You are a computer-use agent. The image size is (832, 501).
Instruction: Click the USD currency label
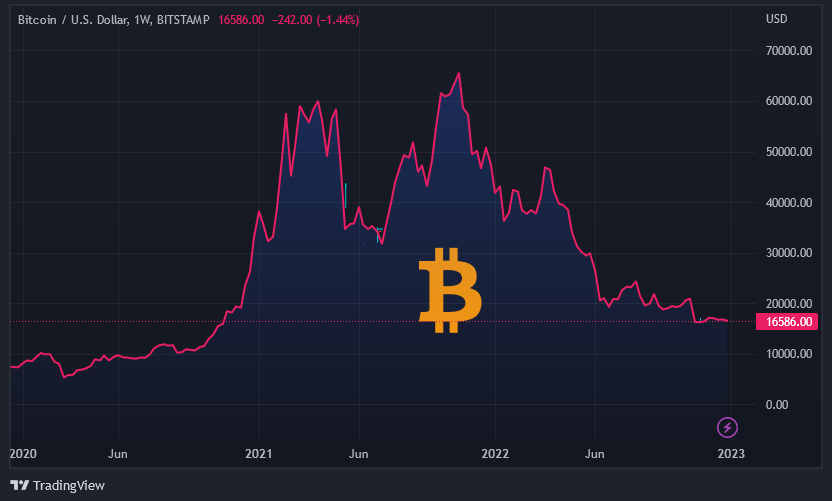click(x=776, y=19)
